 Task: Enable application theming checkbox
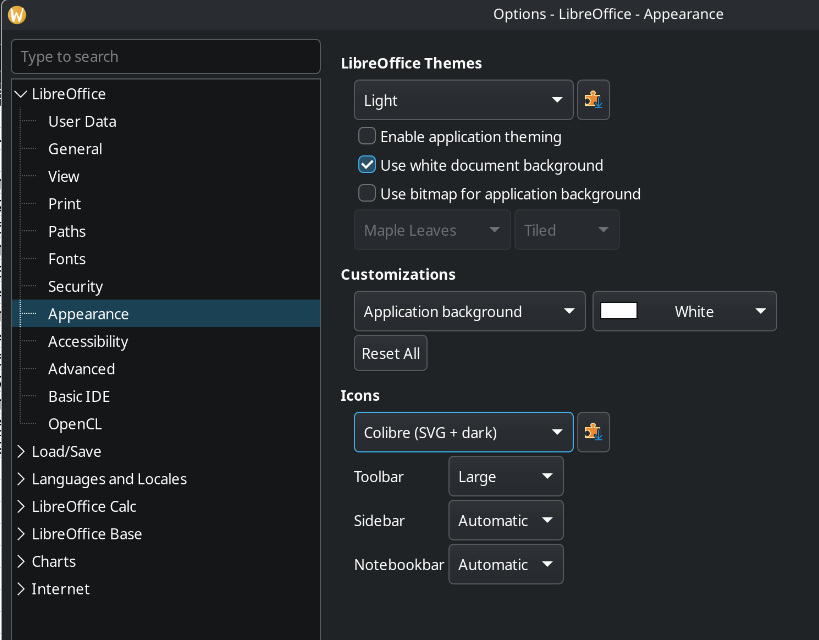coord(368,136)
